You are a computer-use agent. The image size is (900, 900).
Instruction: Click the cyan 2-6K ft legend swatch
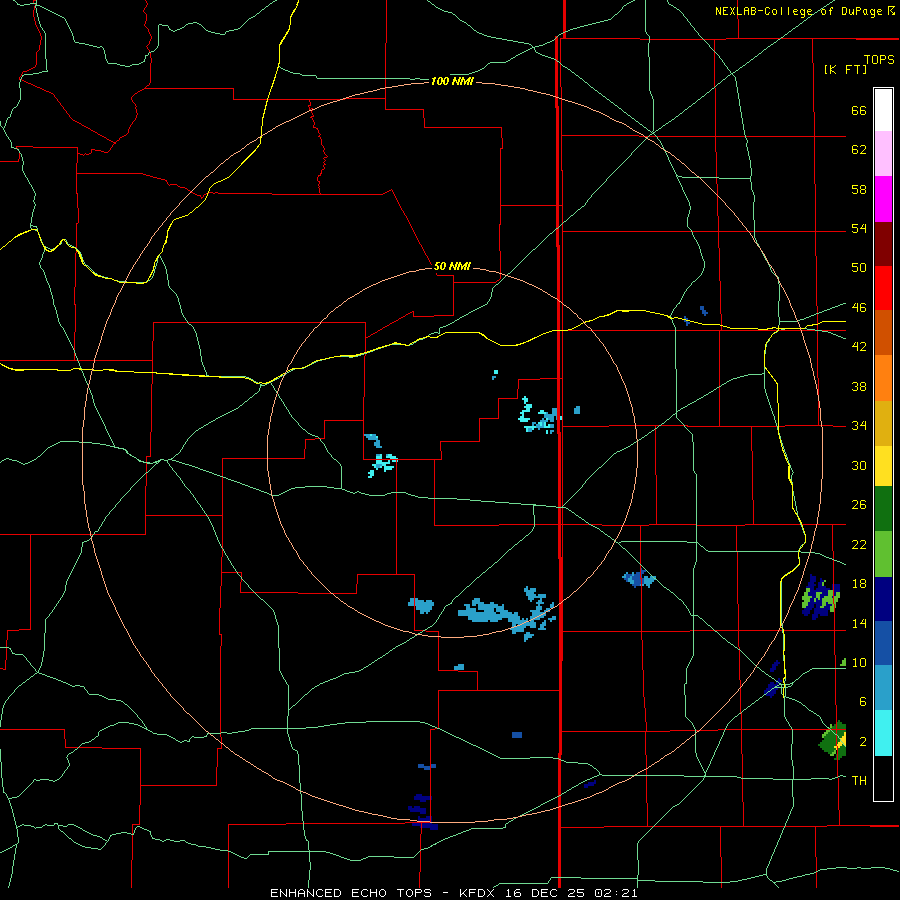pos(883,733)
